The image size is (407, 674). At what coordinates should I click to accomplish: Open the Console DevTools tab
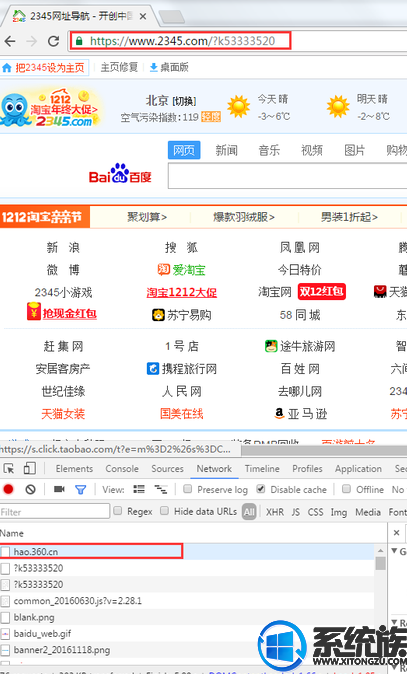coord(122,469)
